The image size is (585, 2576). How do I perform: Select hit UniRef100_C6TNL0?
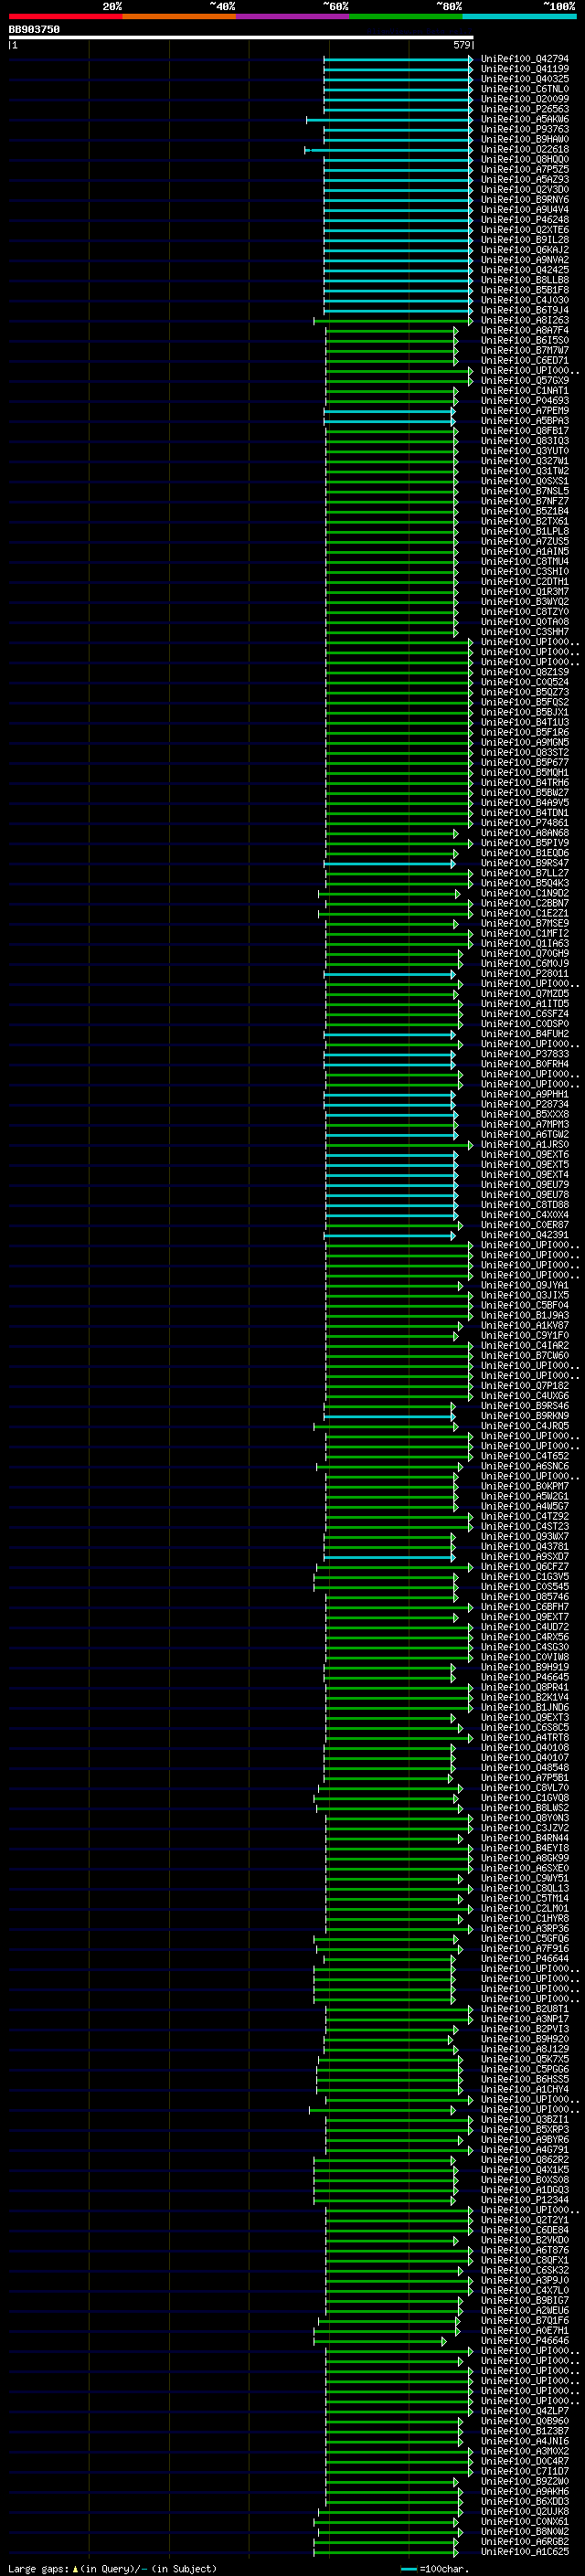(x=524, y=89)
